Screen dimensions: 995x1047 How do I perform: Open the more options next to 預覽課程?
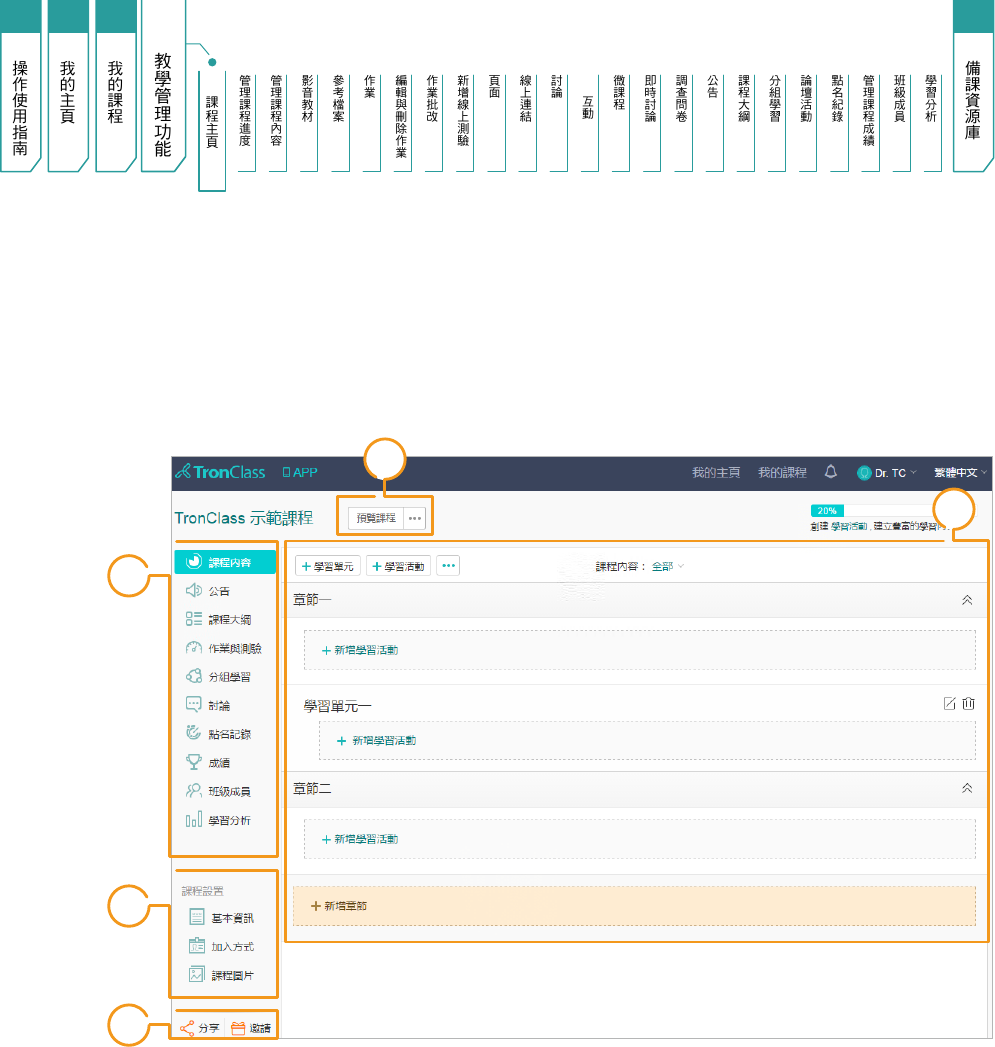415,518
